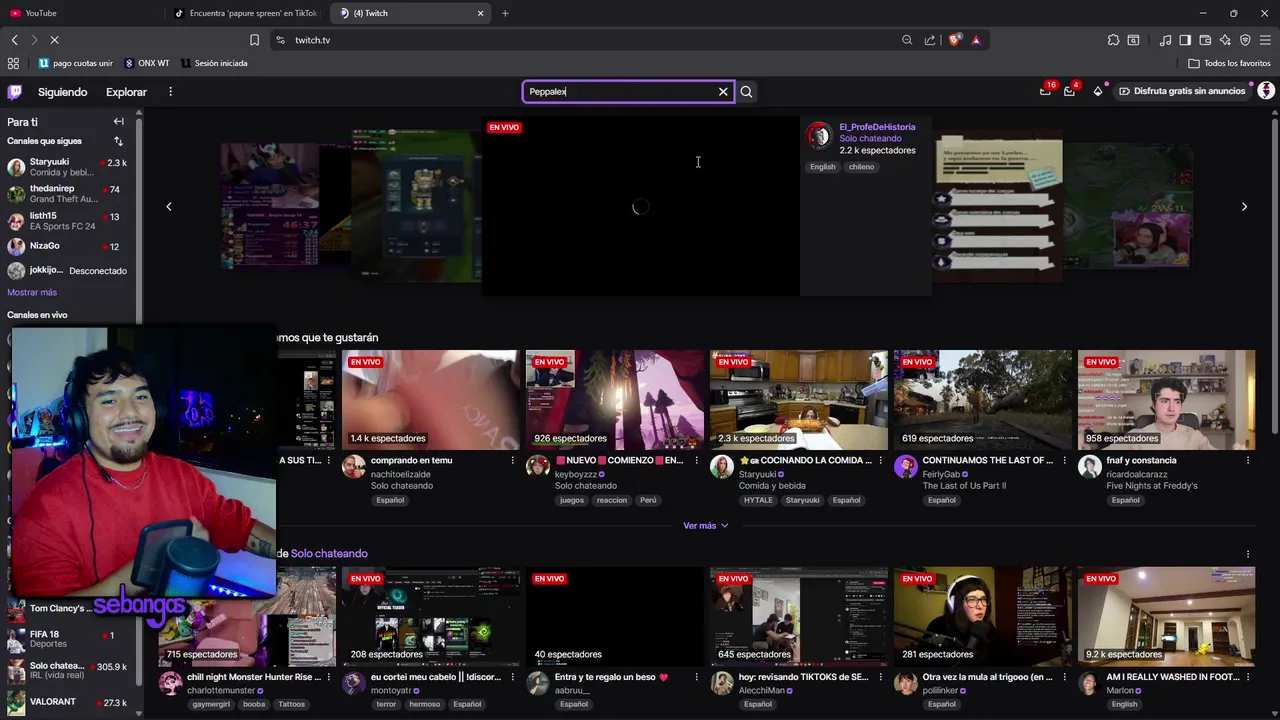Open the three-dot menu beside Explorar
The image size is (1280, 720).
[170, 92]
